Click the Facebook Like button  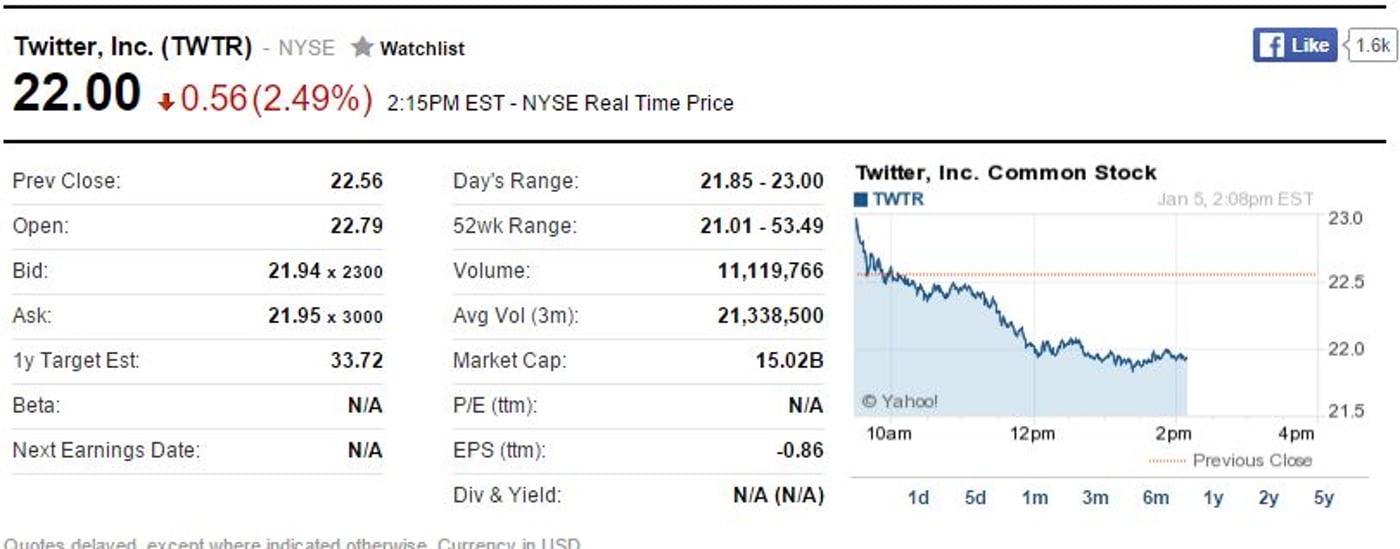1294,45
